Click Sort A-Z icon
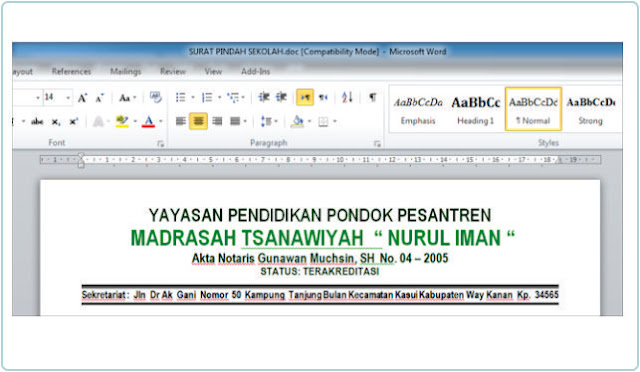640x372 pixels. click(x=347, y=97)
